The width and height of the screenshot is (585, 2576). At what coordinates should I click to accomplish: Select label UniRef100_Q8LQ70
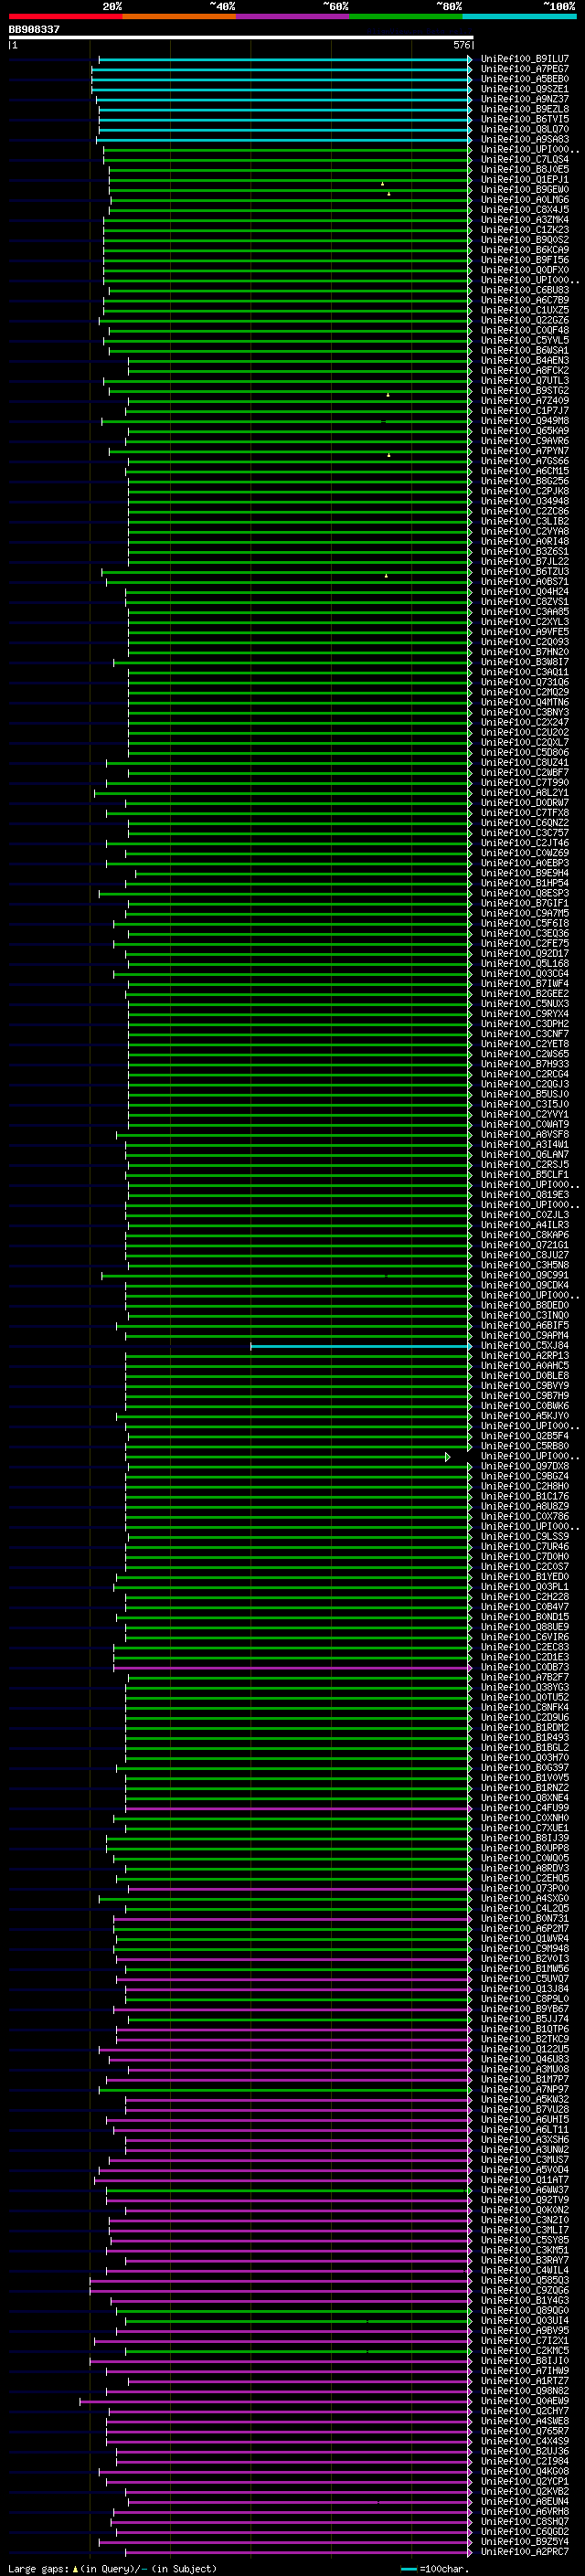point(525,129)
